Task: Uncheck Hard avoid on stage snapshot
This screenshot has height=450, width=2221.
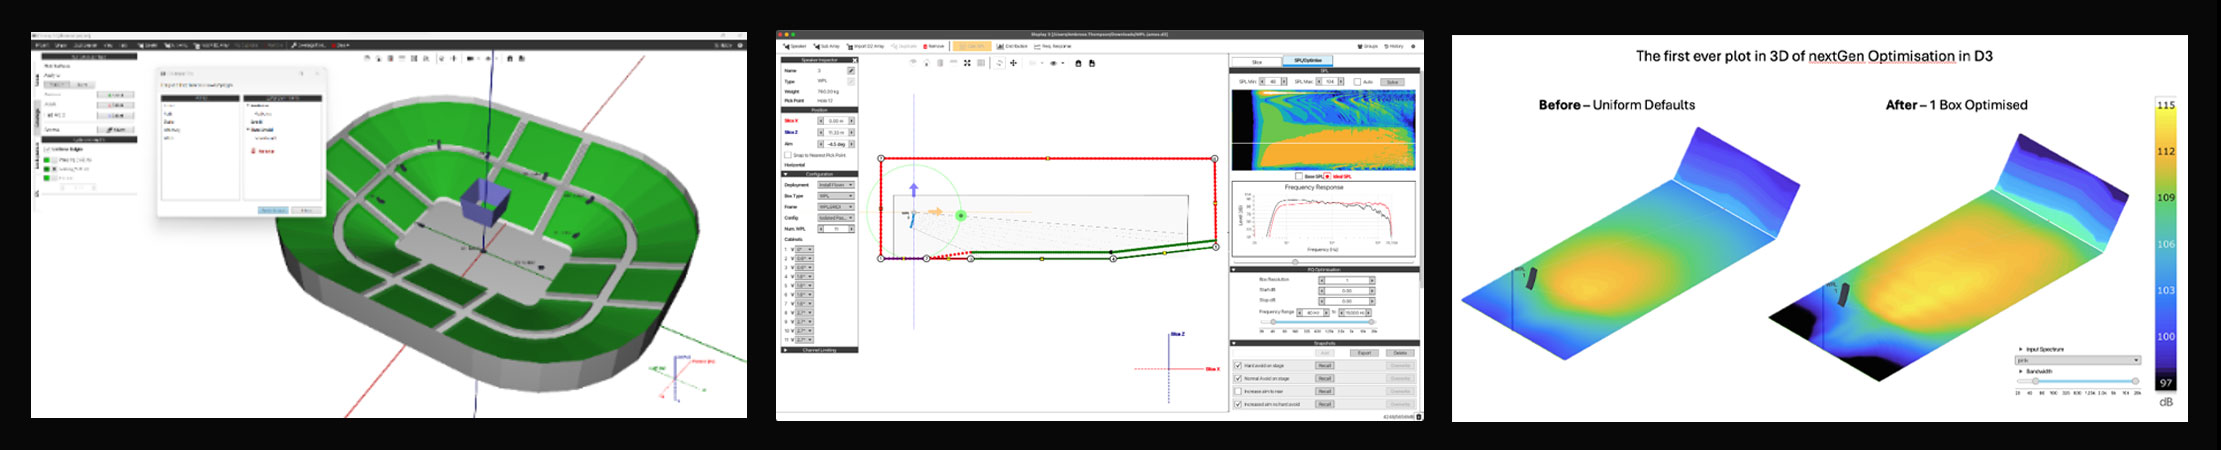Action: pyautogui.click(x=1238, y=365)
